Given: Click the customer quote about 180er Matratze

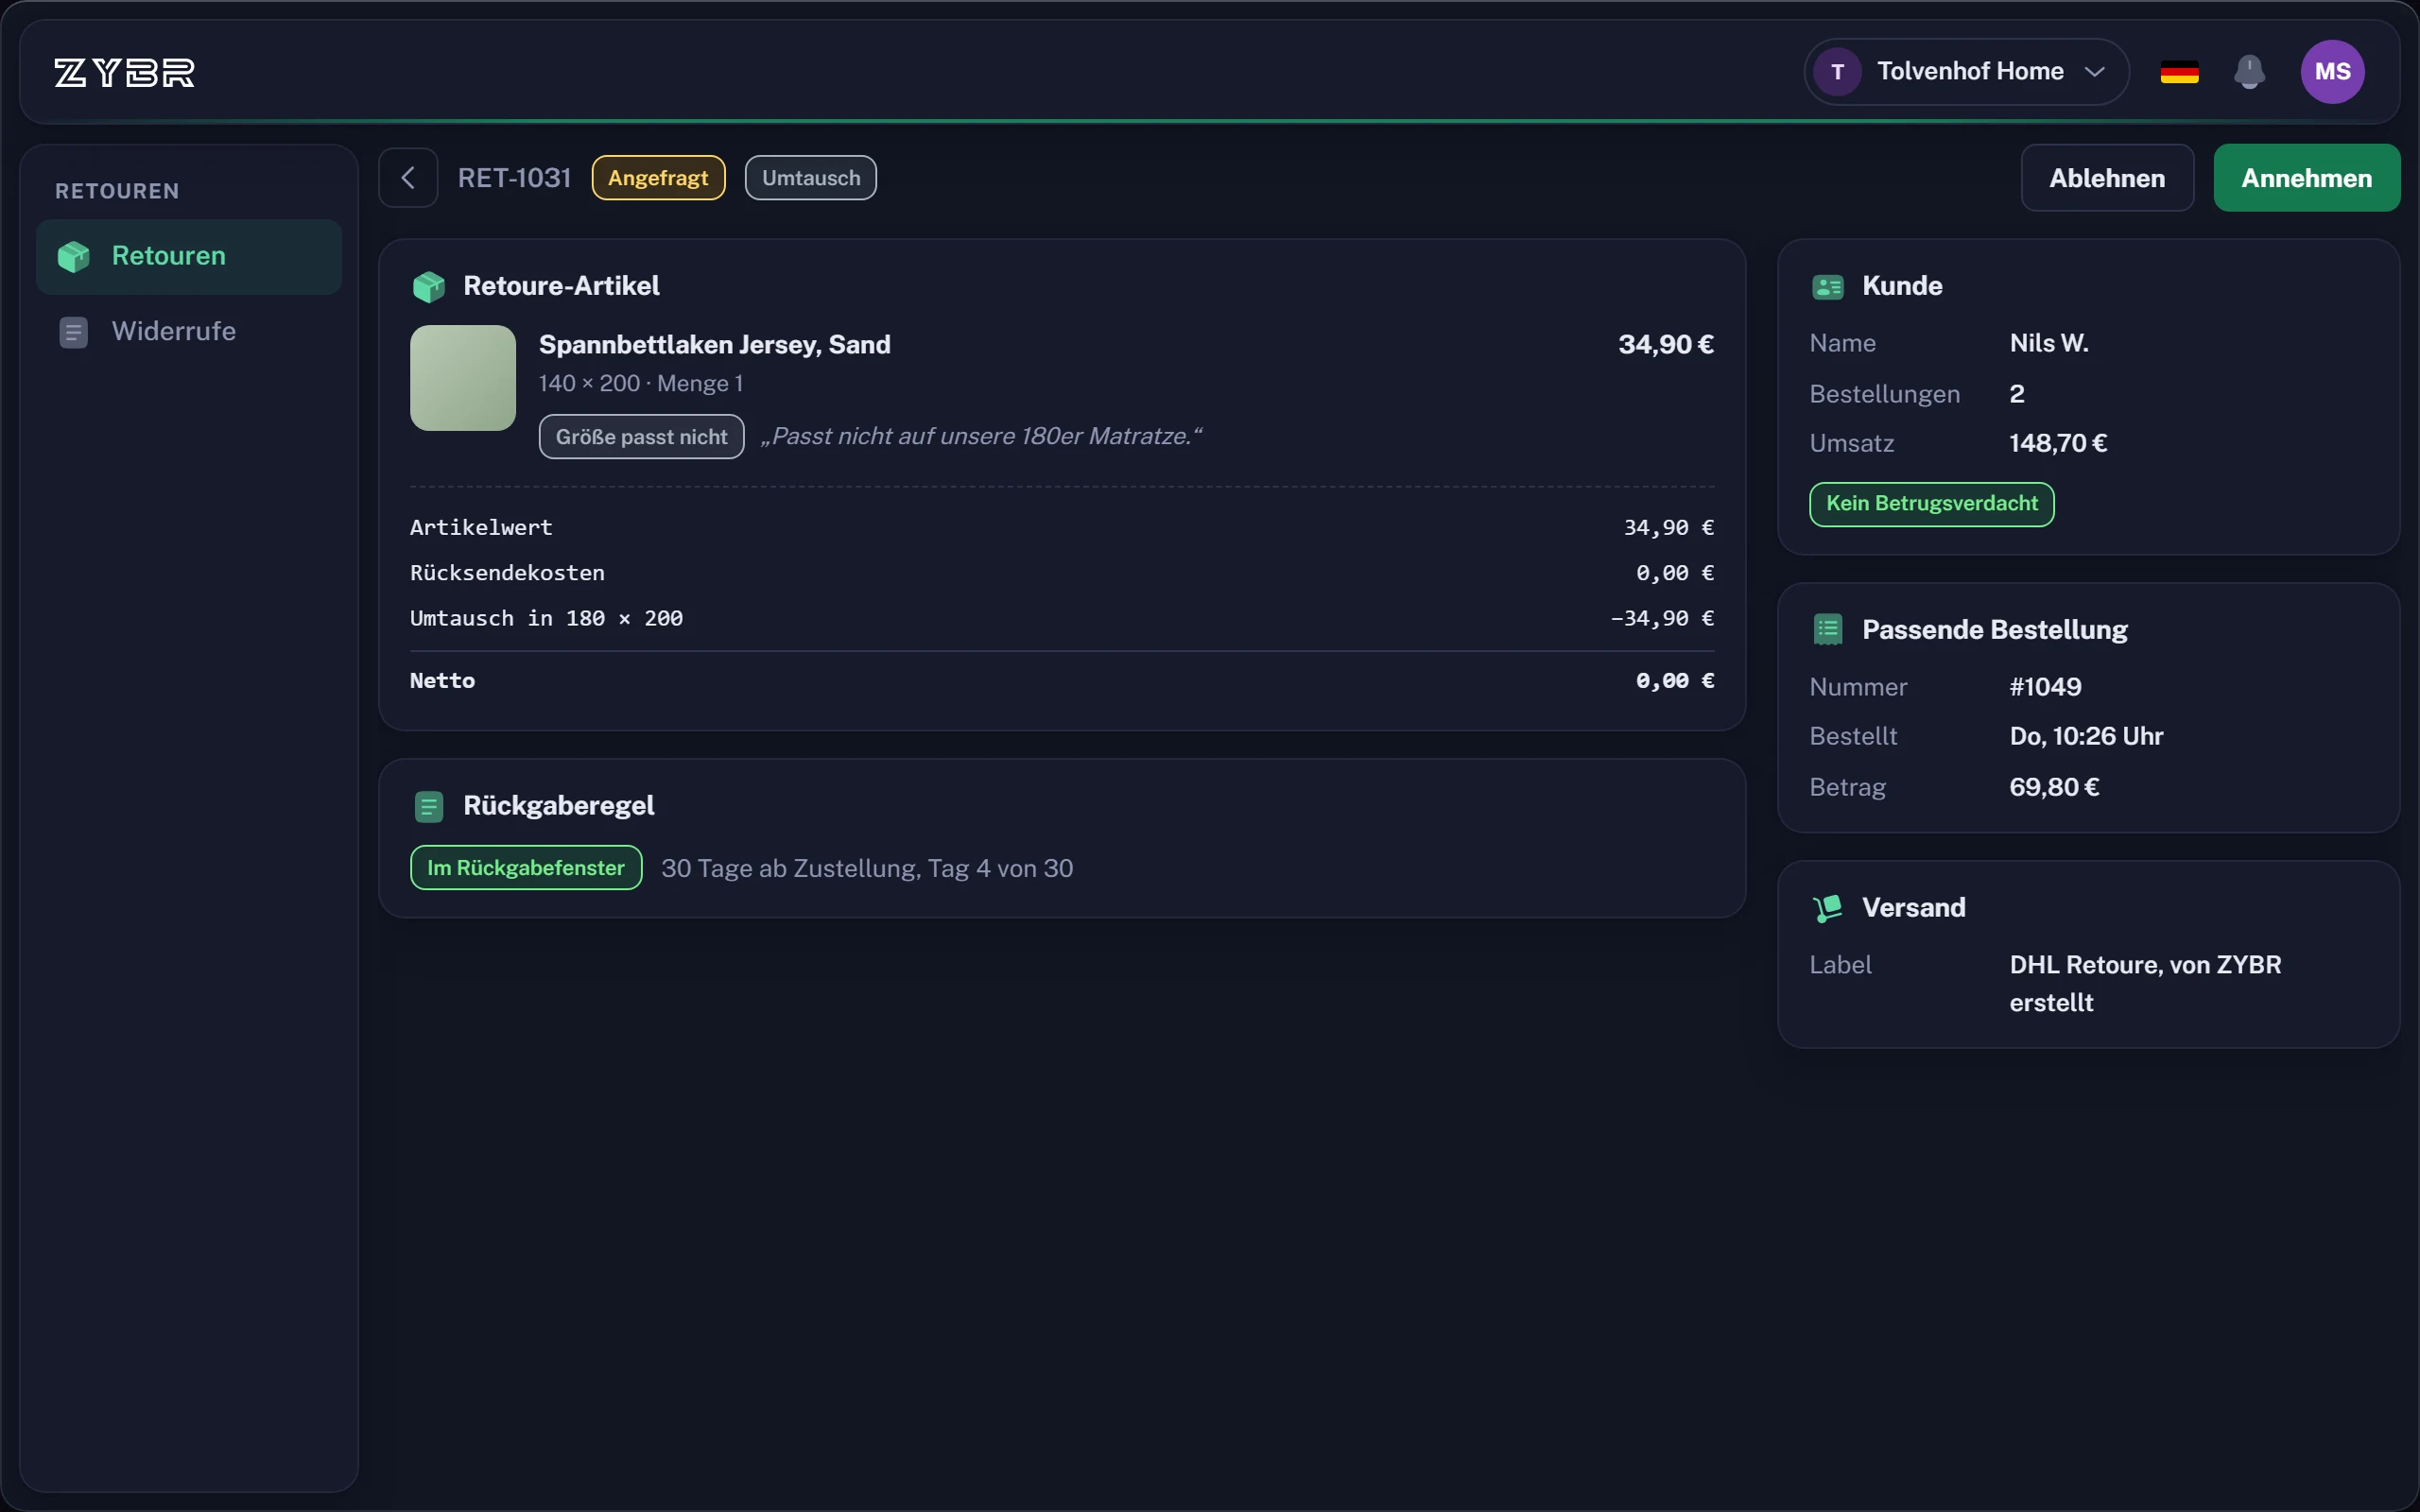Looking at the screenshot, I should 981,437.
